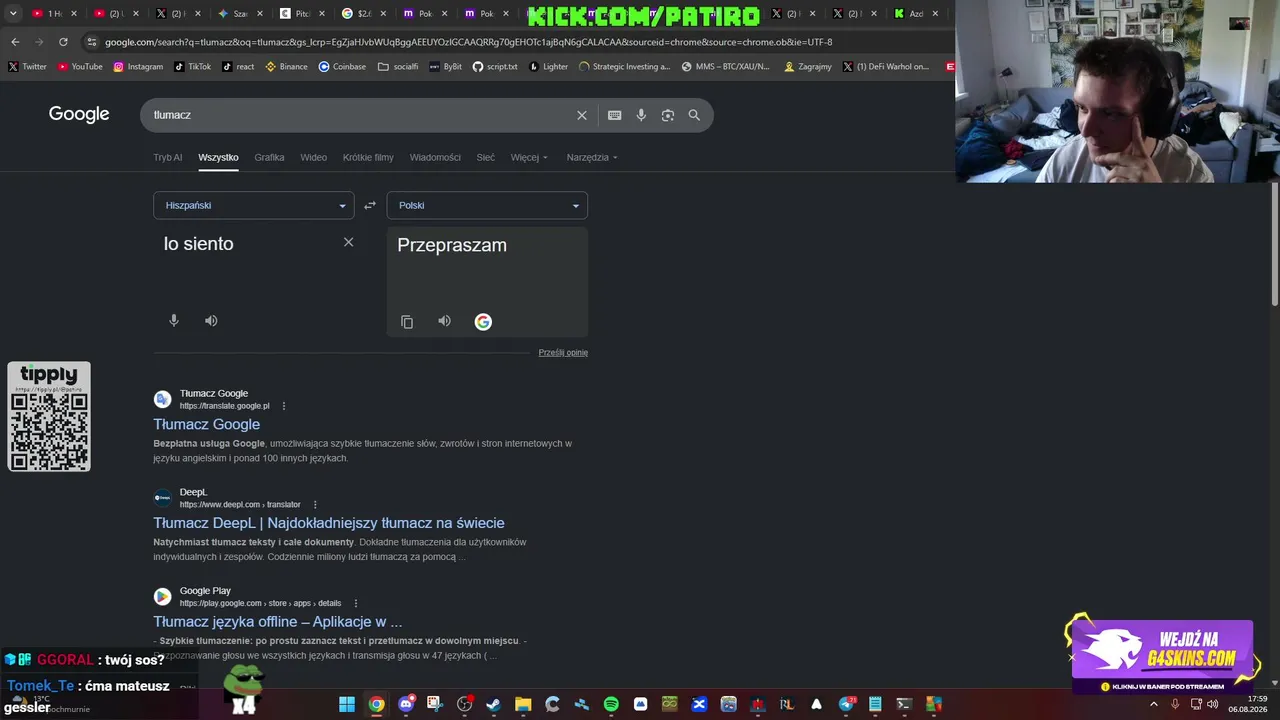Open the 'Tłumacz języka offline' result
Viewport: 1280px width, 720px height.
[x=278, y=621]
